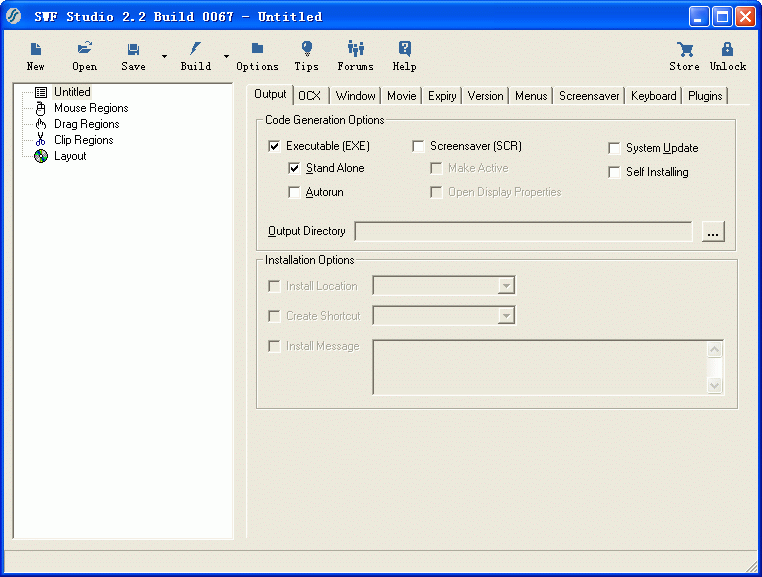Minimize the SWF Studio window

point(699,17)
